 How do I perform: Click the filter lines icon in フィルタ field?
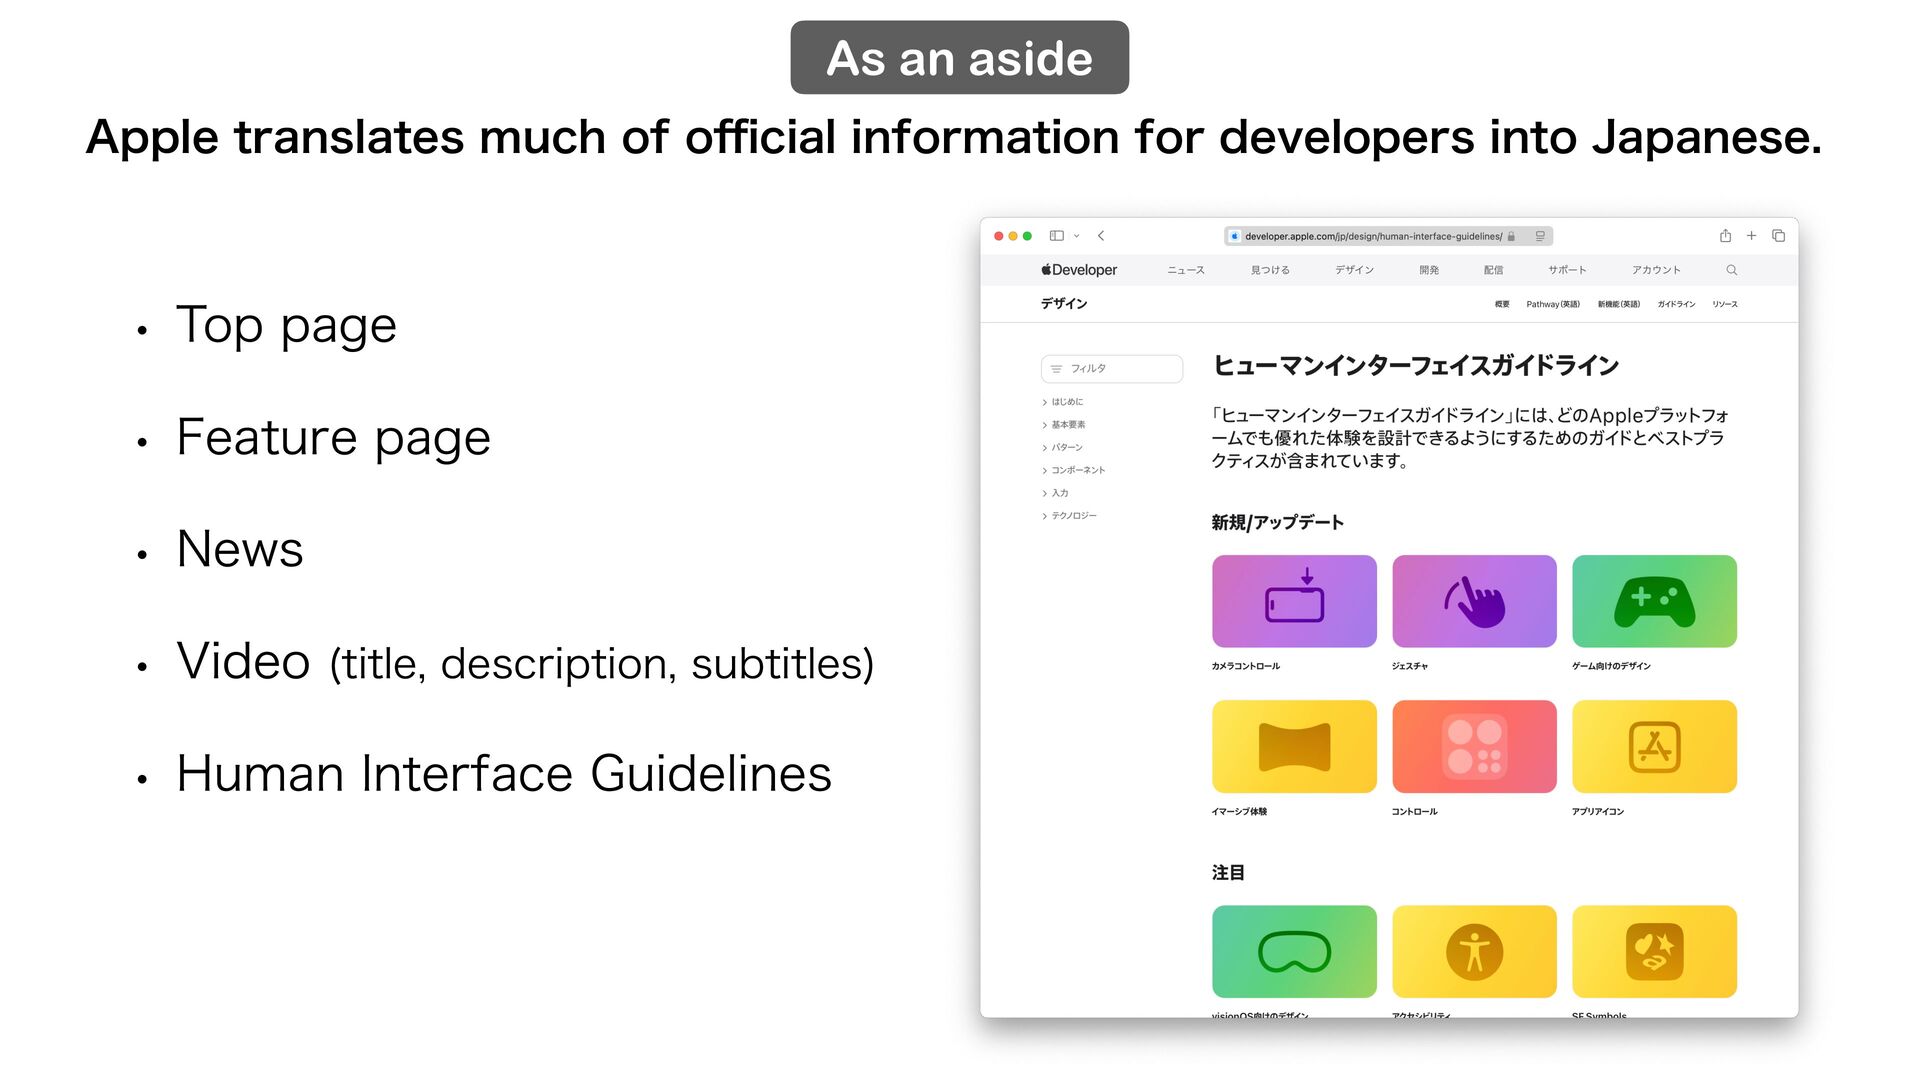1056,369
